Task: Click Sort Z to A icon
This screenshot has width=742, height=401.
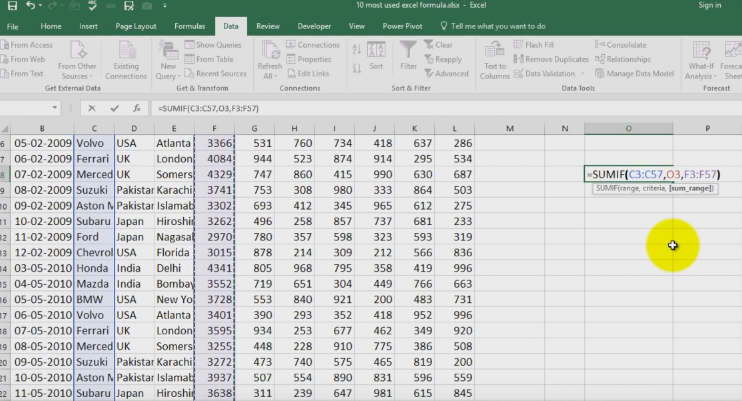Action: (357, 69)
